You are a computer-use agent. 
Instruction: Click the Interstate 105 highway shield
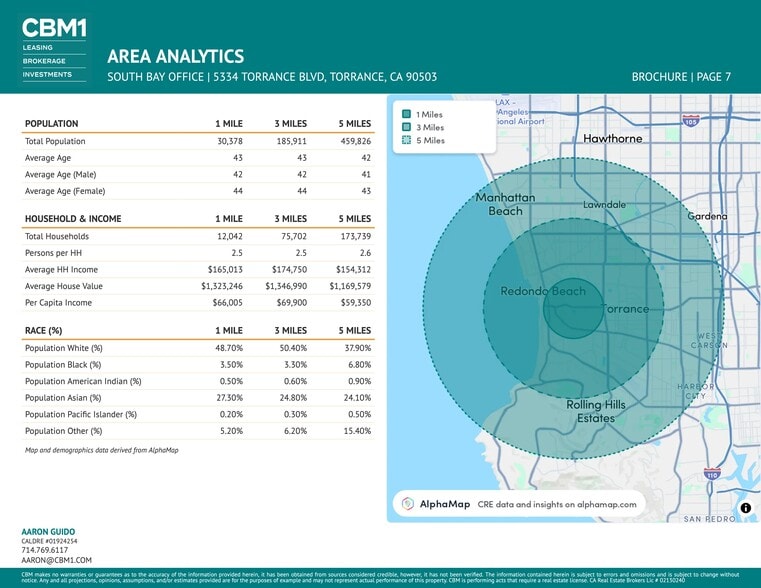(691, 120)
